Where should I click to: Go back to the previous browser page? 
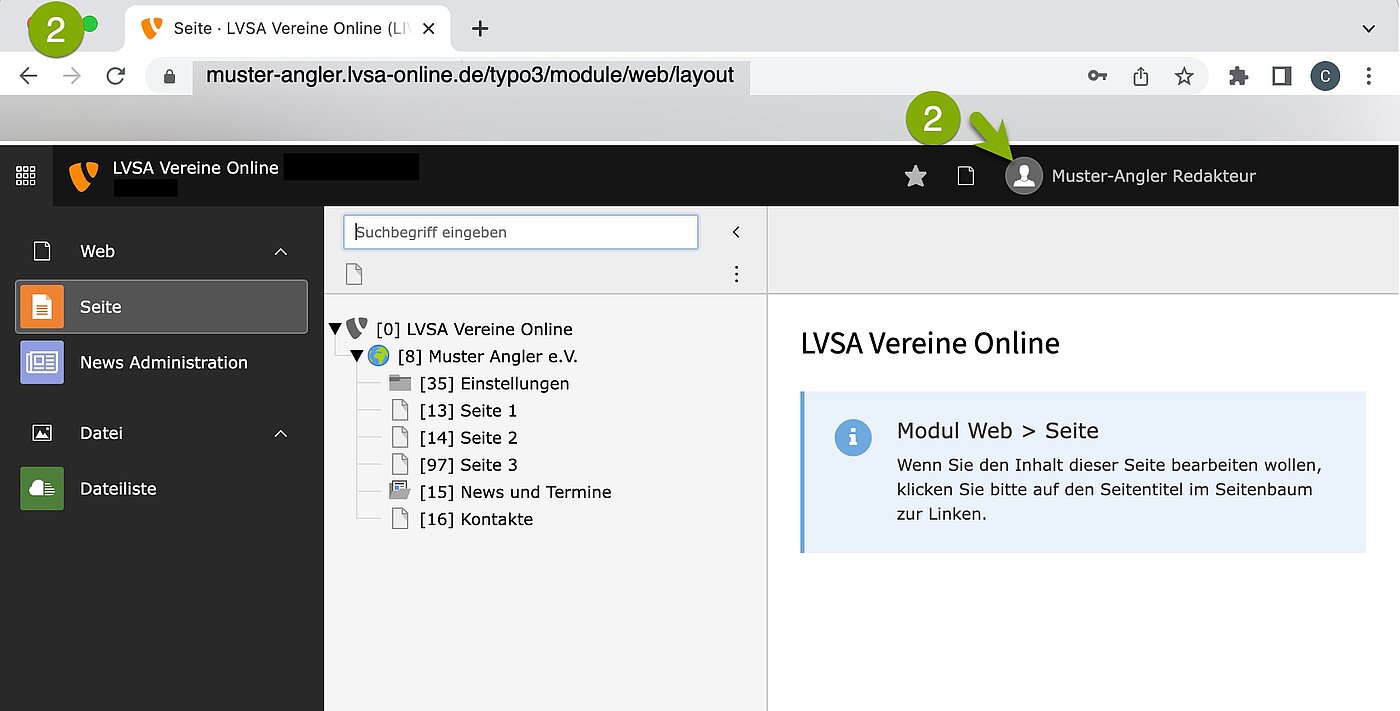(28, 76)
